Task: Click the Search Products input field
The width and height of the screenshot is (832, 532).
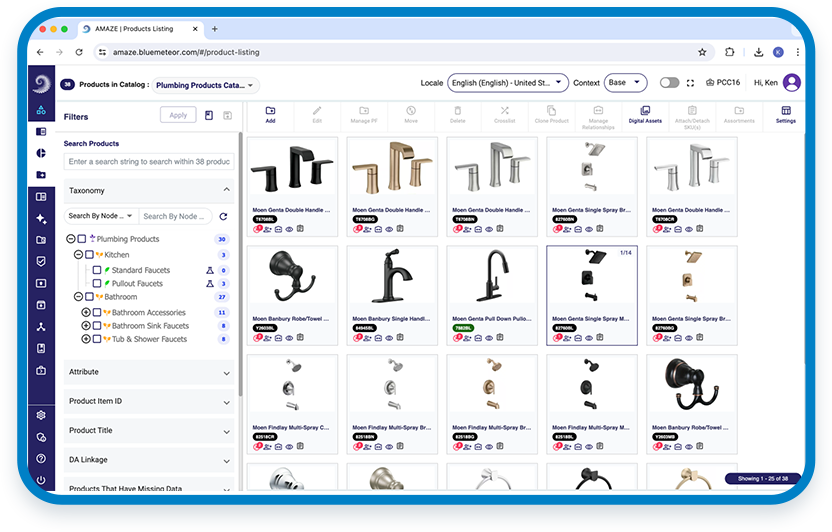Action: point(149,161)
